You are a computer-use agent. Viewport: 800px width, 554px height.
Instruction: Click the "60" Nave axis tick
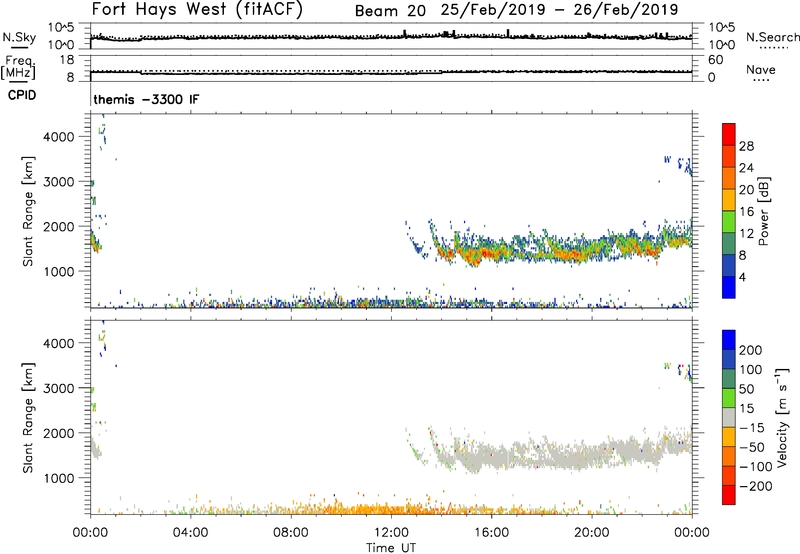pyautogui.click(x=715, y=60)
